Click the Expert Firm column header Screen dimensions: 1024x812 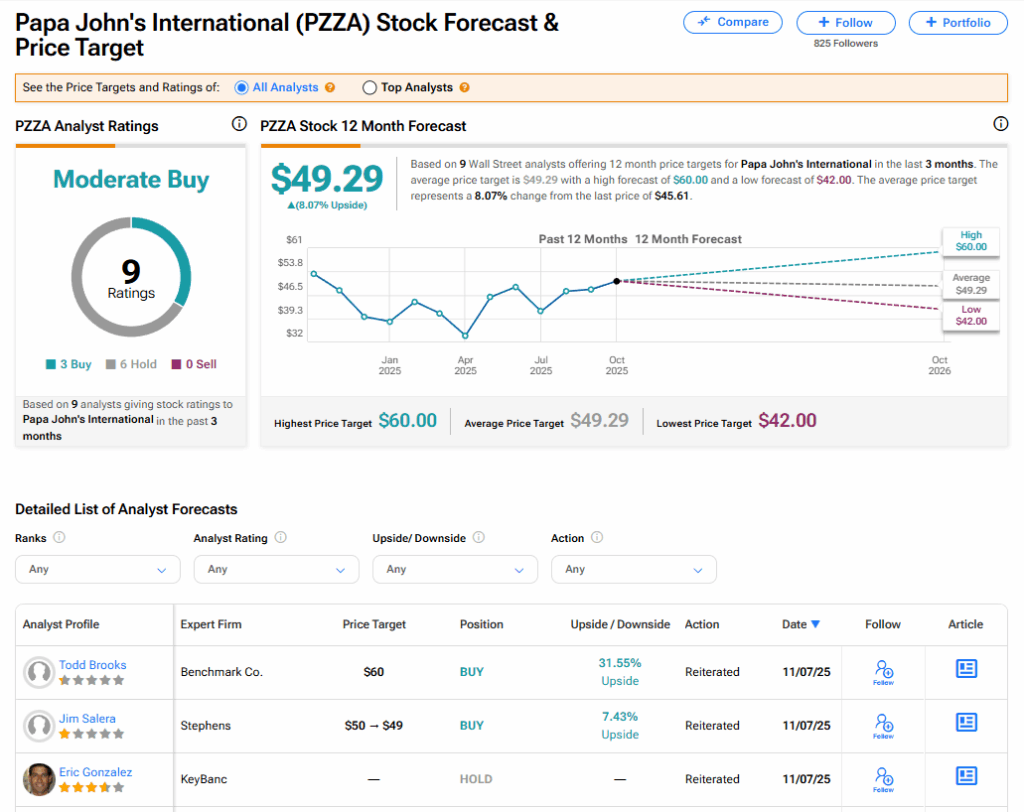click(x=211, y=624)
